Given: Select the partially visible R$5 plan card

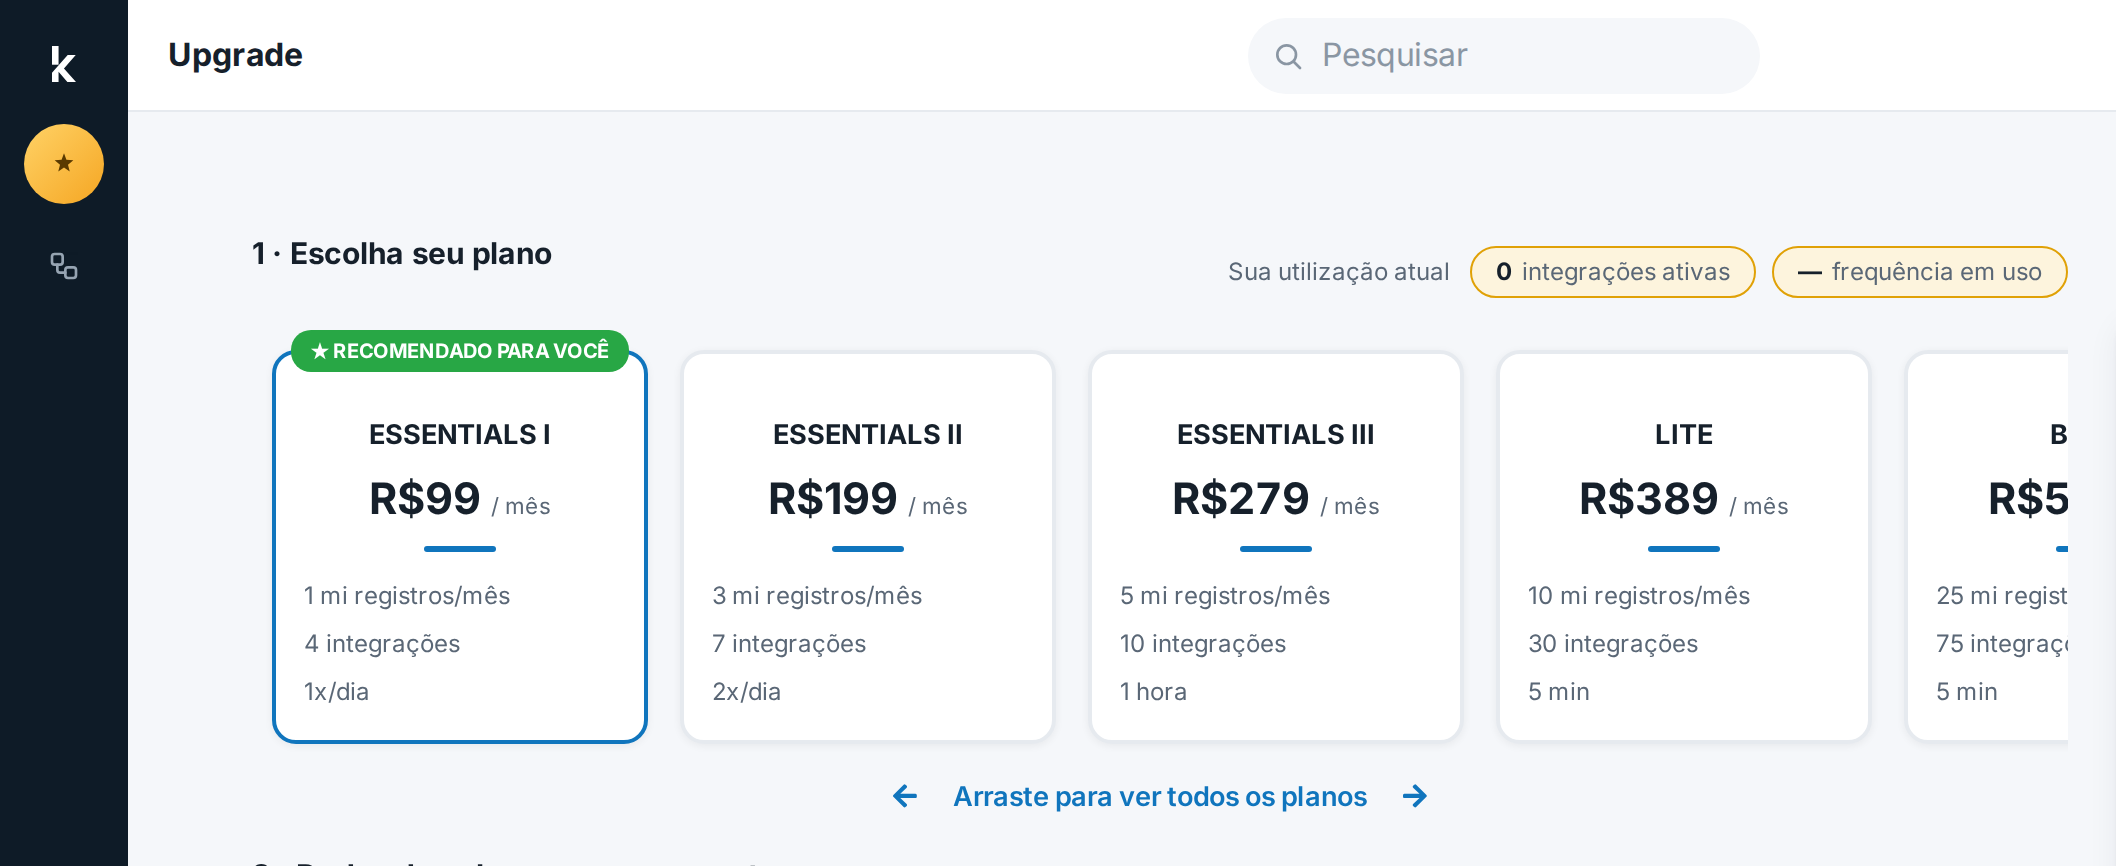Looking at the screenshot, I should click(x=1988, y=547).
